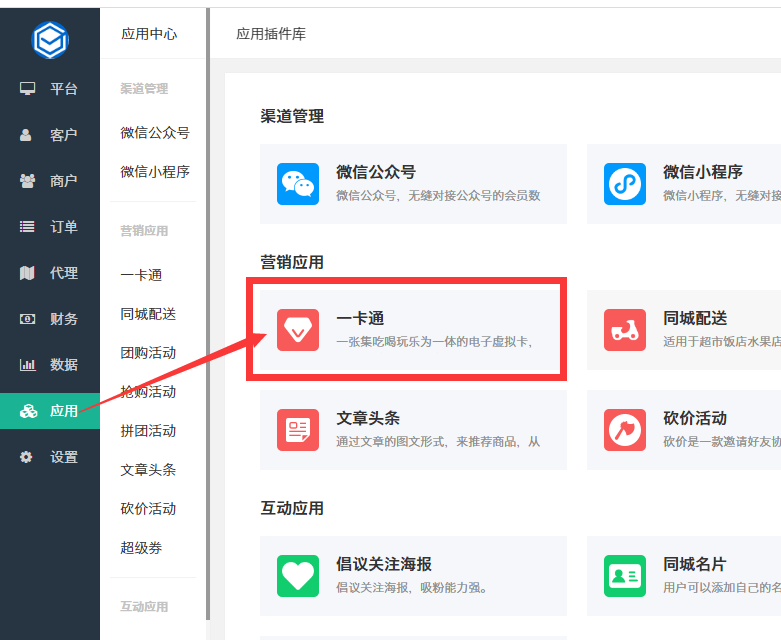This screenshot has height=640, width=781.
Task: Click the WeChat icon on 微信公众号 card
Action: 298,184
